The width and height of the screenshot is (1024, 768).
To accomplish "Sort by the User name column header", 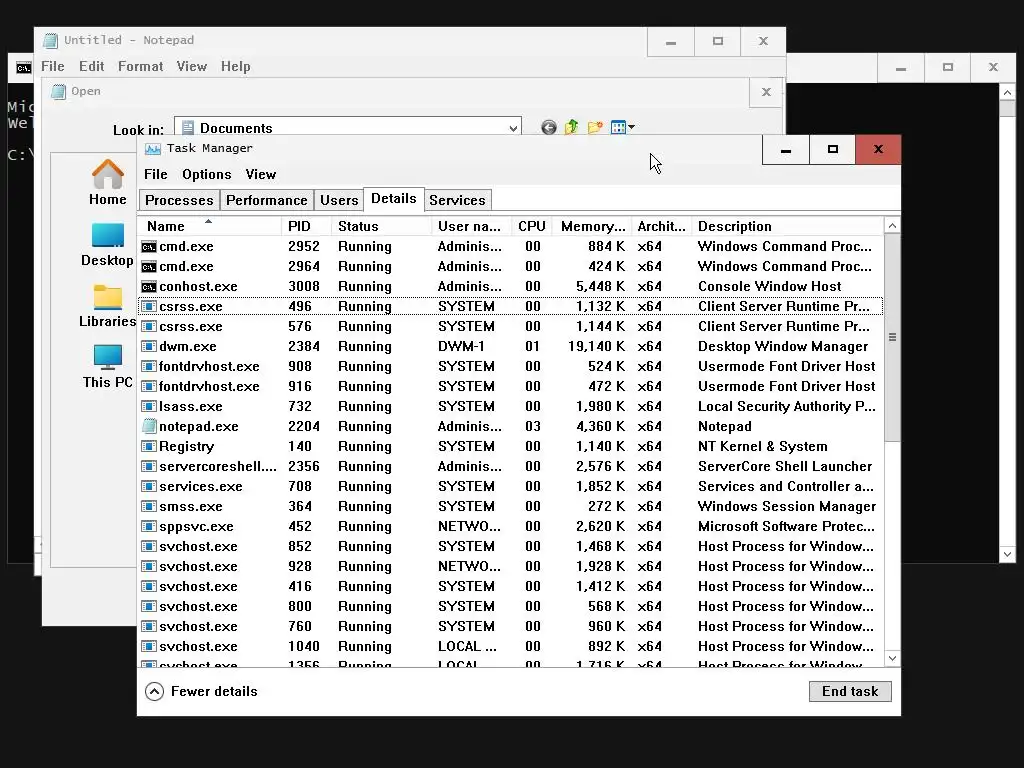I will pos(470,227).
